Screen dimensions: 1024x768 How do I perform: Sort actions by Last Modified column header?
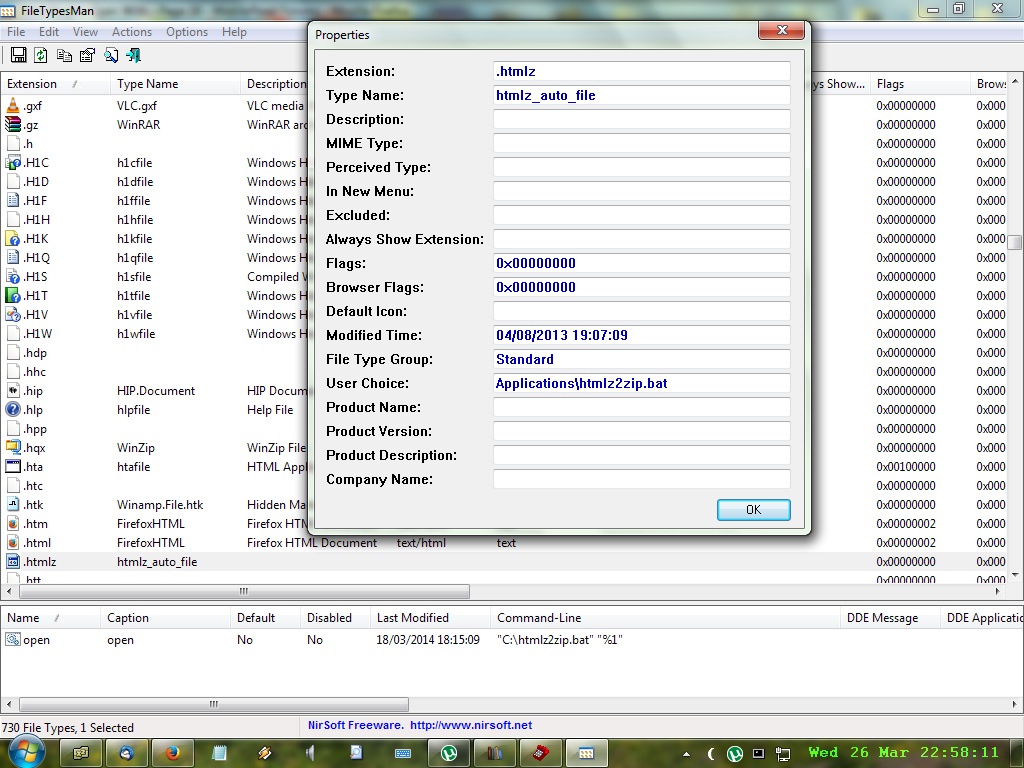(430, 618)
